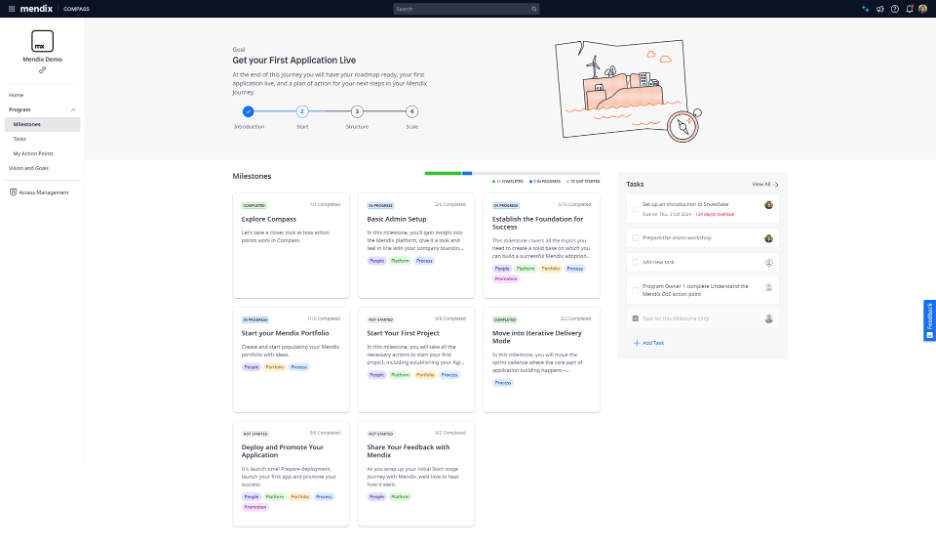Screen dimensions: 936x548
Task: Tick the 'add new task' checkbox
Action: coord(635,262)
